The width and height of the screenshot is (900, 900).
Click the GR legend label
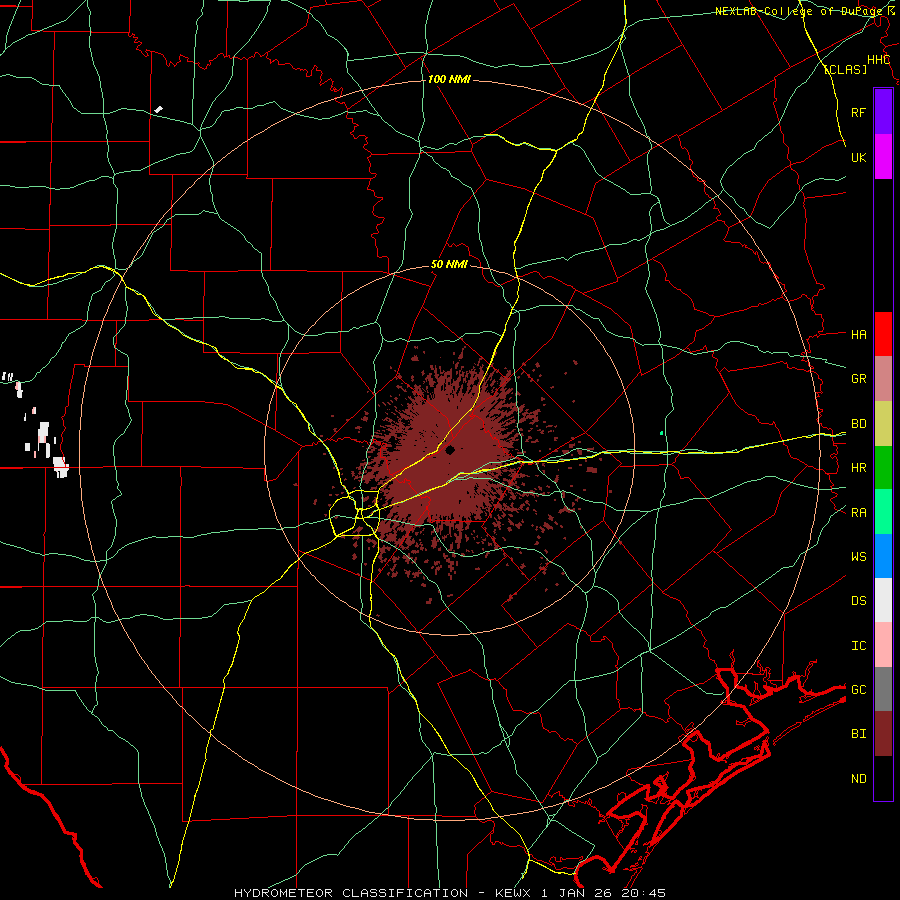[858, 379]
